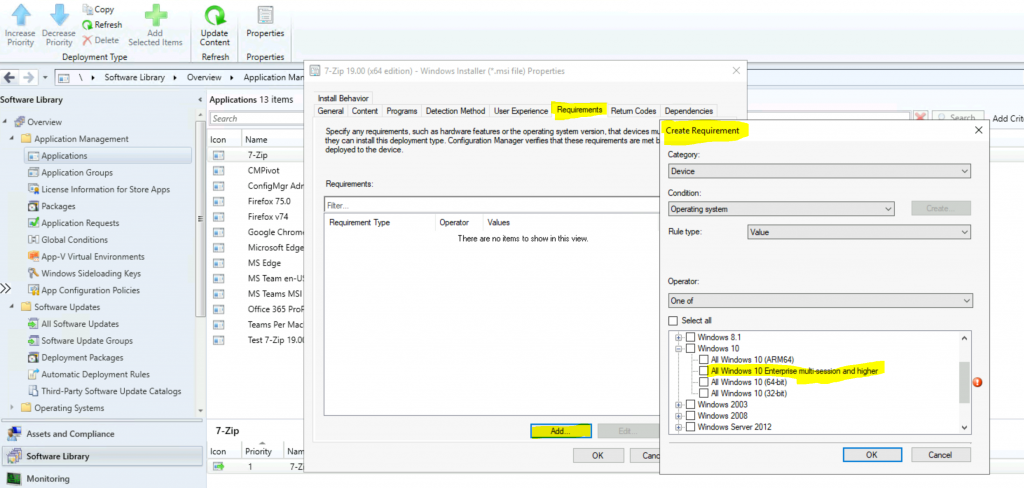This screenshot has width=1024, height=488.
Task: Open Automatic Deployment Rules node
Action: 95,374
